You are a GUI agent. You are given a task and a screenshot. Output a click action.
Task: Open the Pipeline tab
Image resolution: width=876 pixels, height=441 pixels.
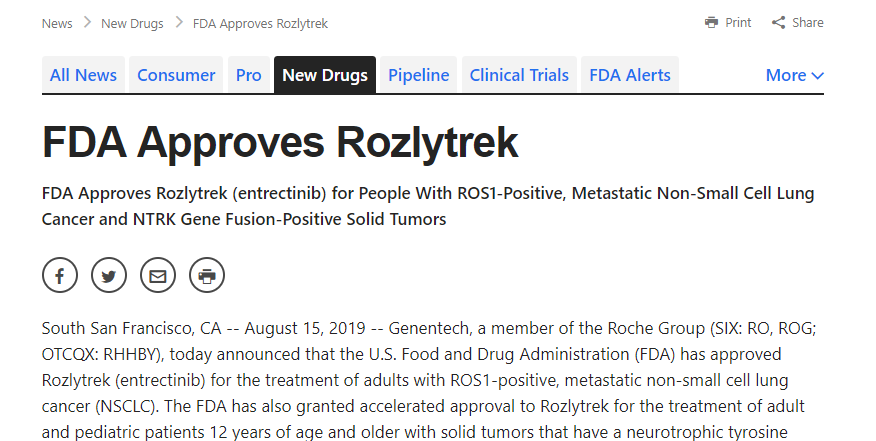click(418, 75)
